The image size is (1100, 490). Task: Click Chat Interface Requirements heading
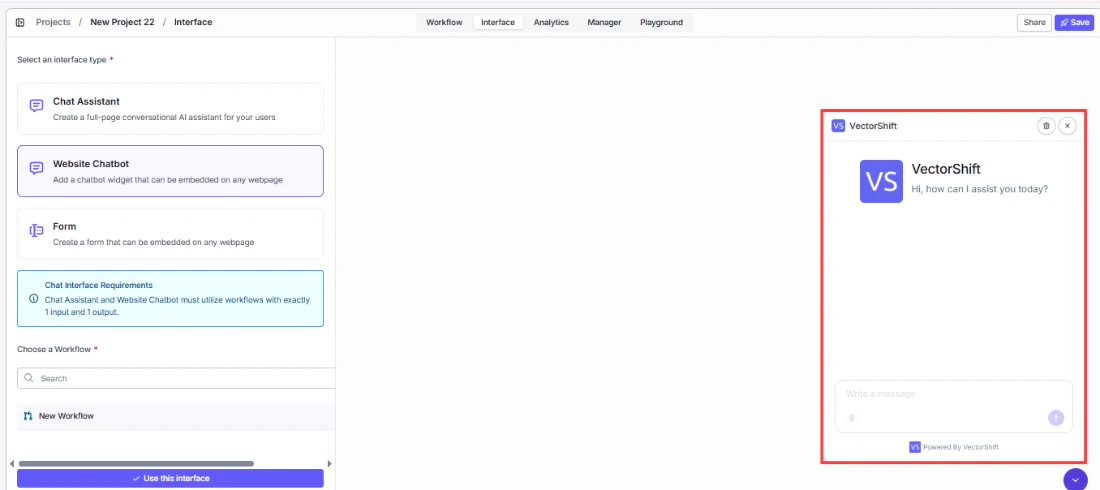tap(99, 285)
